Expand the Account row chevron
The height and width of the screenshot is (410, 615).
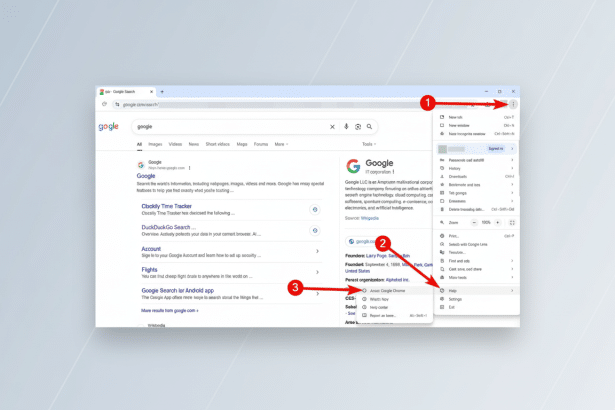point(317,251)
